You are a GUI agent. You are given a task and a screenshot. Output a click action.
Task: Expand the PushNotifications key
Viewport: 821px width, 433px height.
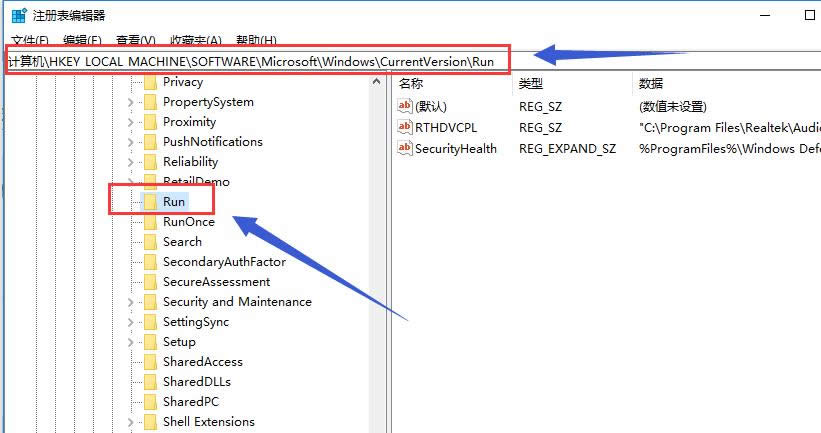(x=130, y=142)
